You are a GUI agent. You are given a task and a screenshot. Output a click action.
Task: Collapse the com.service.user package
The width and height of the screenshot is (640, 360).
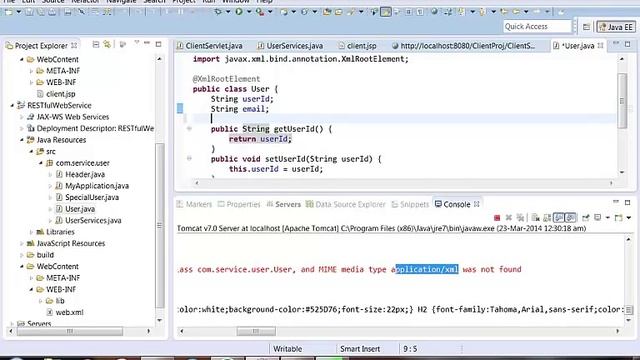(x=41, y=163)
